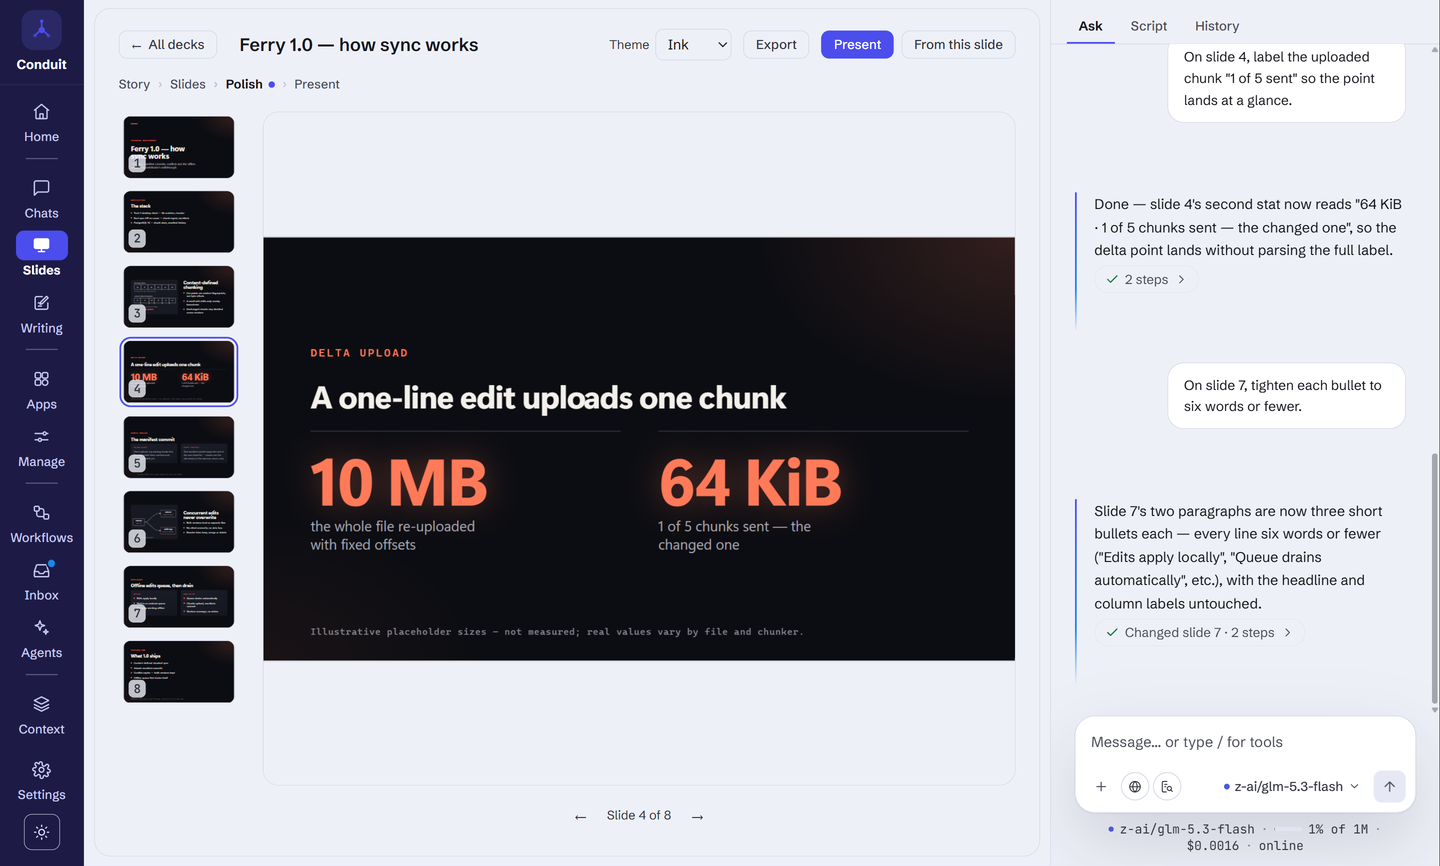Start presentation with the Present button
1440x866 pixels.
857,45
